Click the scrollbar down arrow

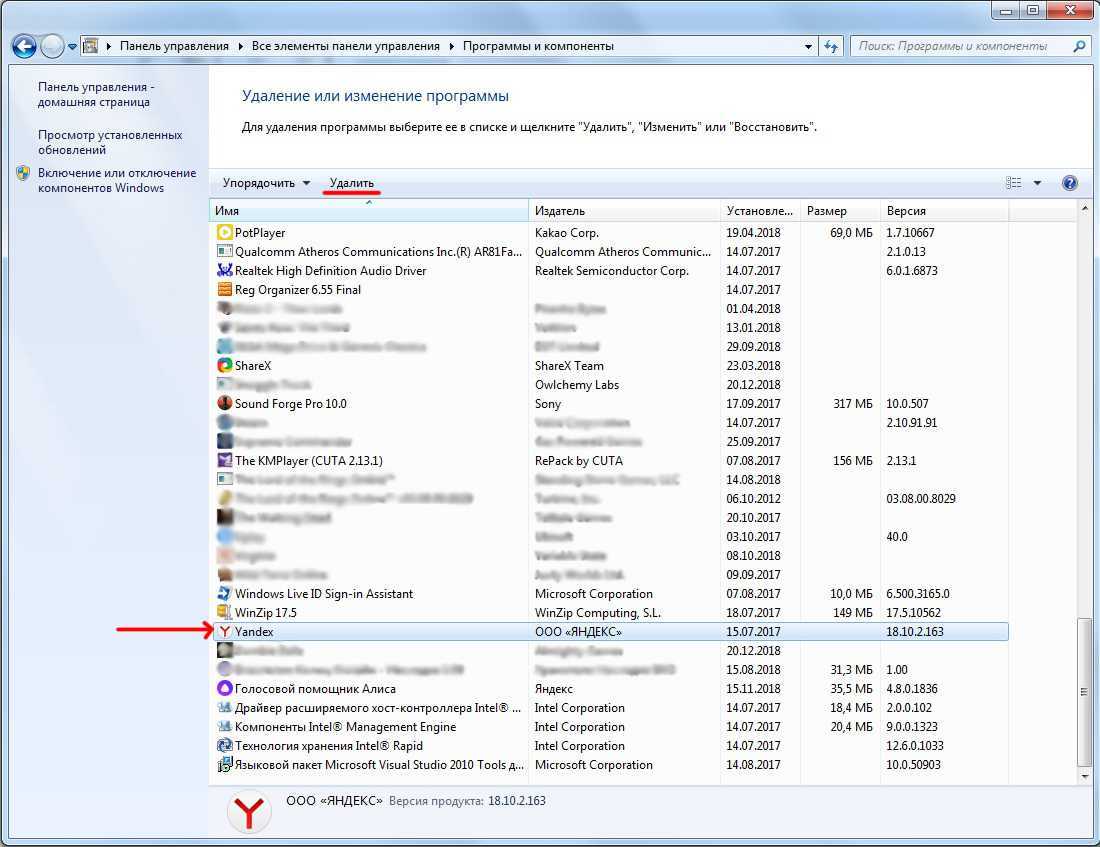coord(1085,777)
